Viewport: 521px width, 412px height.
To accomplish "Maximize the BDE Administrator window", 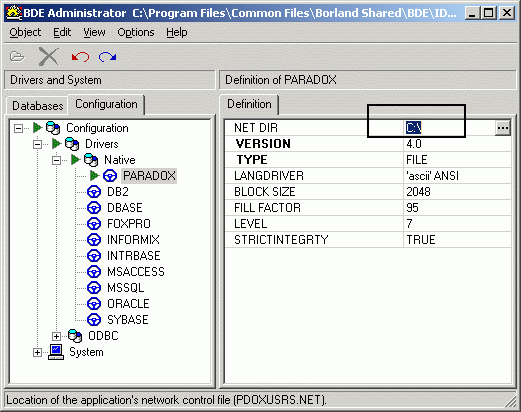I will coord(489,13).
